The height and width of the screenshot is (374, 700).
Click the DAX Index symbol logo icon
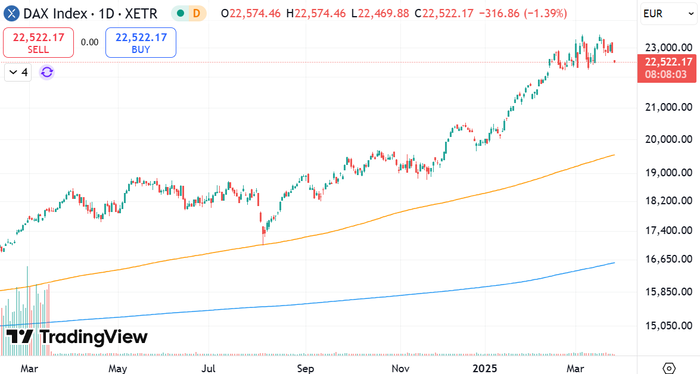click(11, 13)
